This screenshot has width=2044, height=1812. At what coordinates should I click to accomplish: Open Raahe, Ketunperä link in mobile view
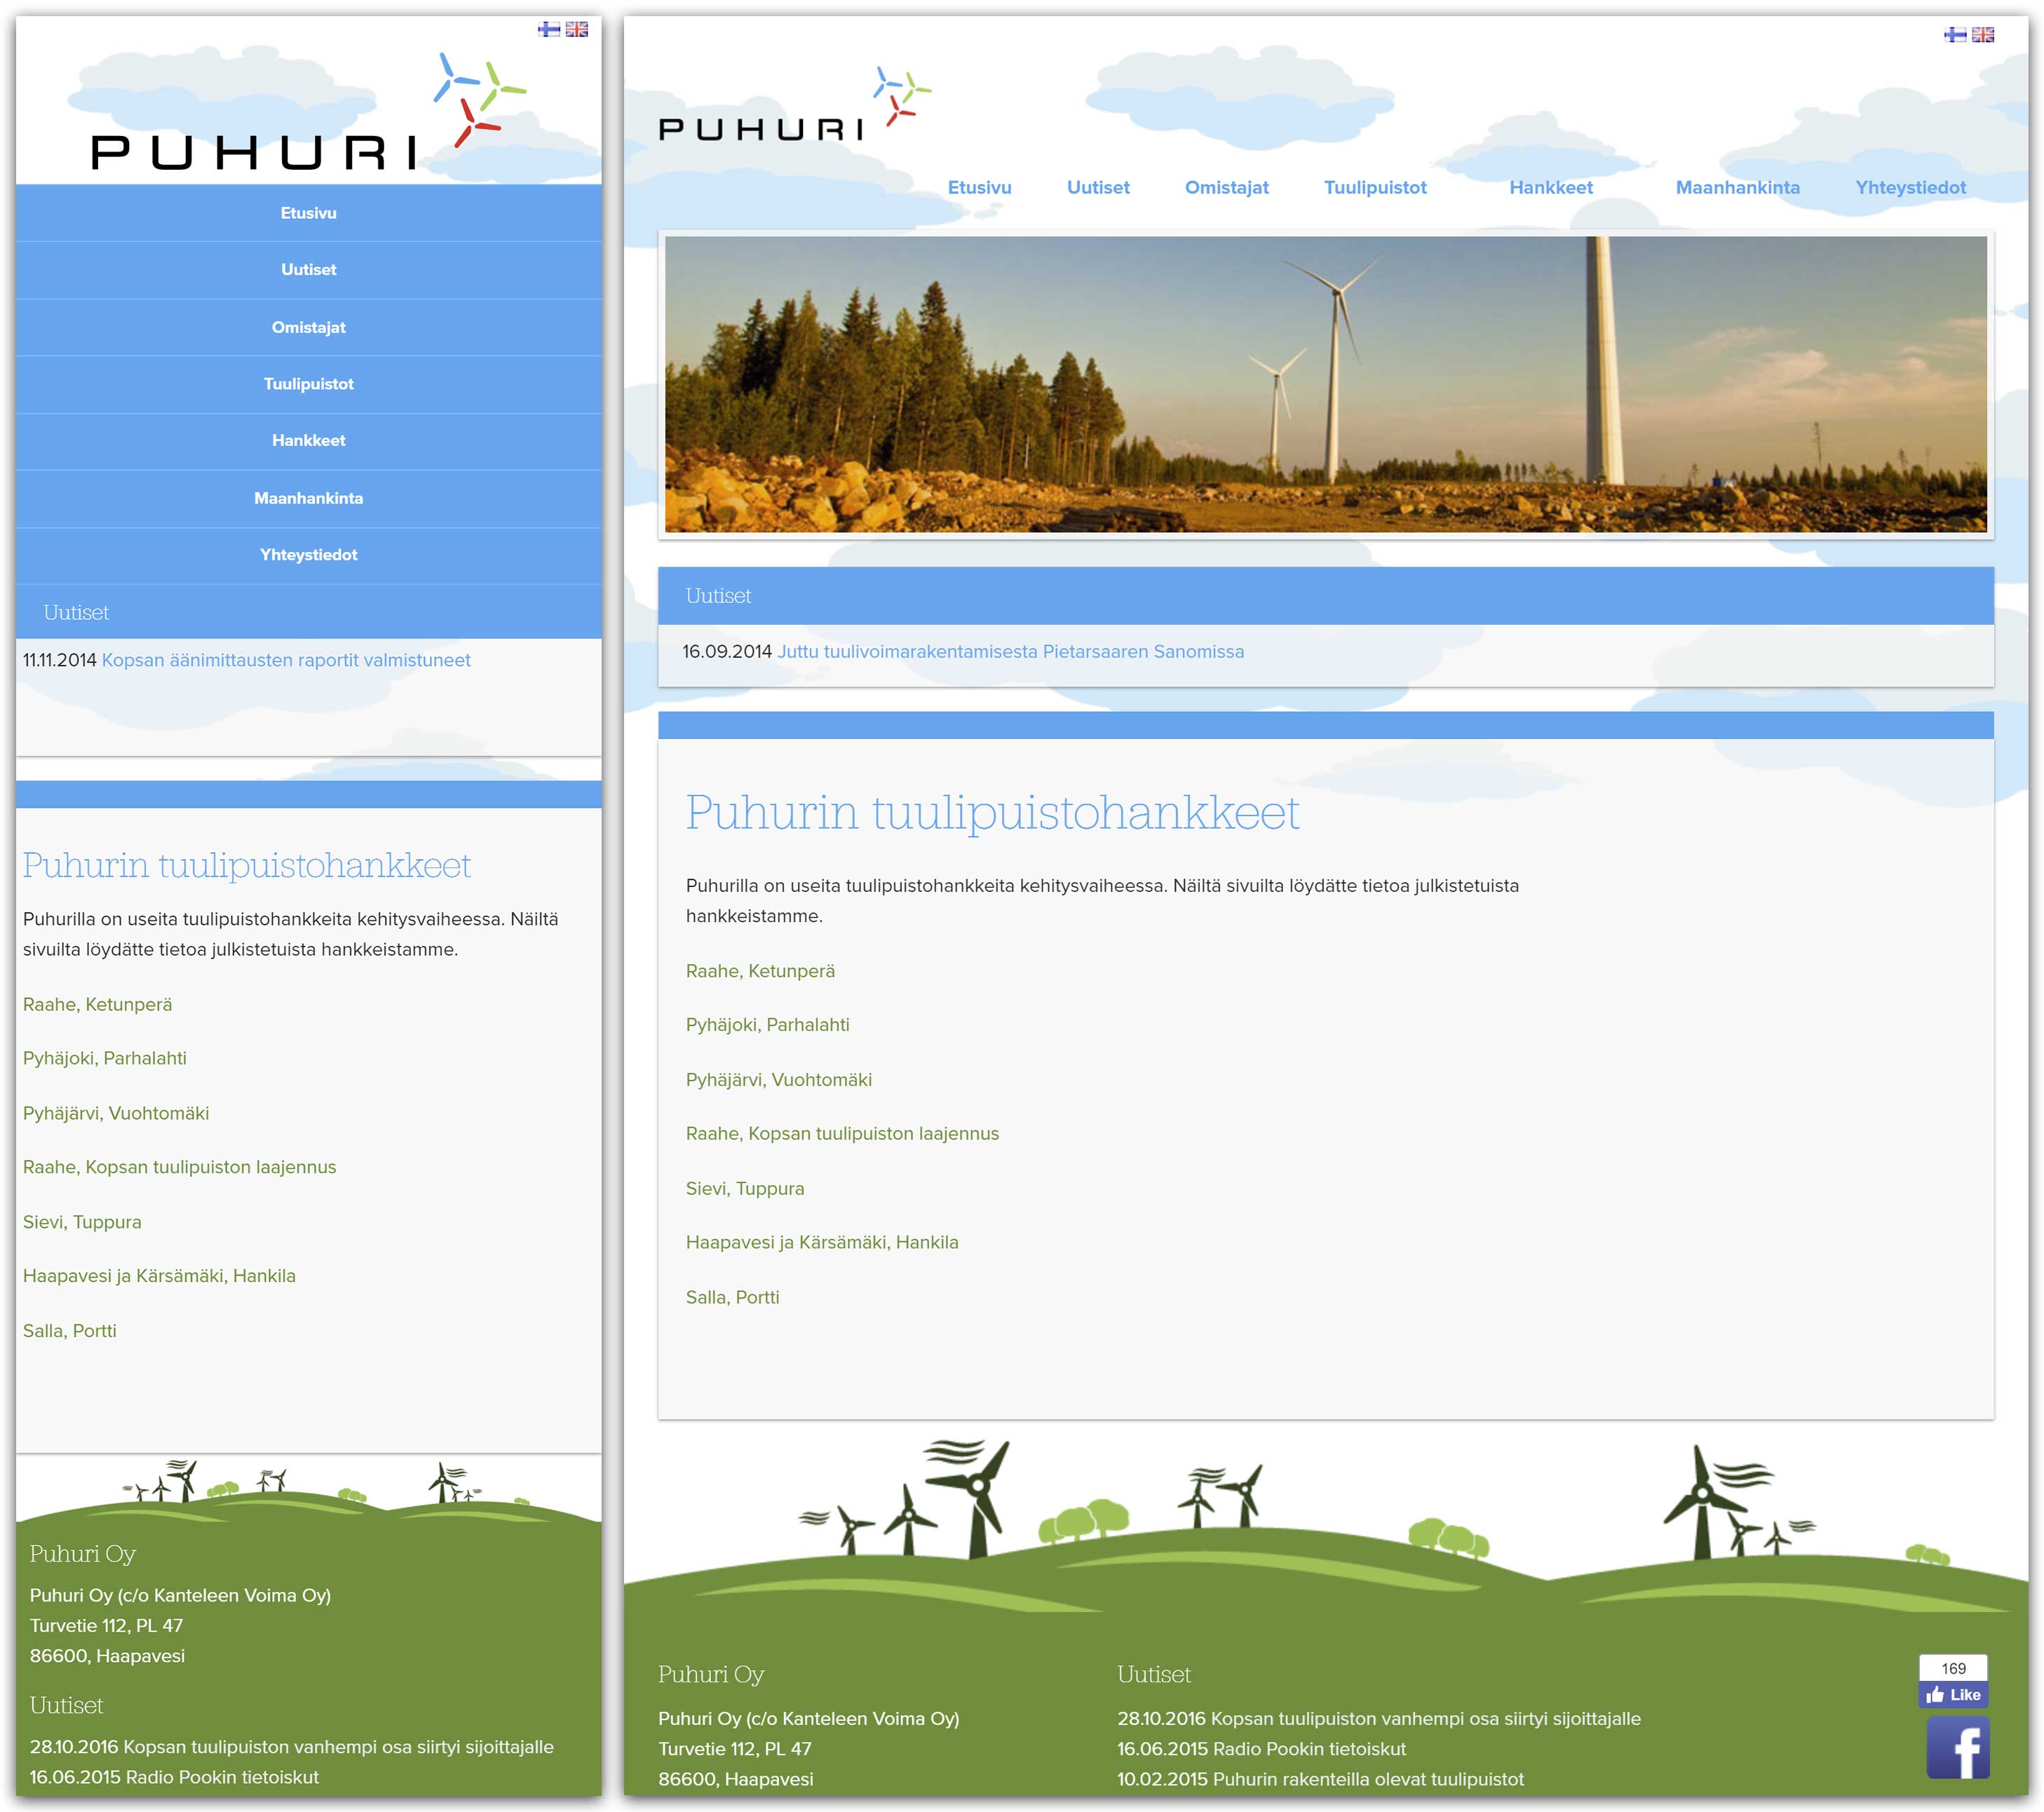pos(98,1004)
